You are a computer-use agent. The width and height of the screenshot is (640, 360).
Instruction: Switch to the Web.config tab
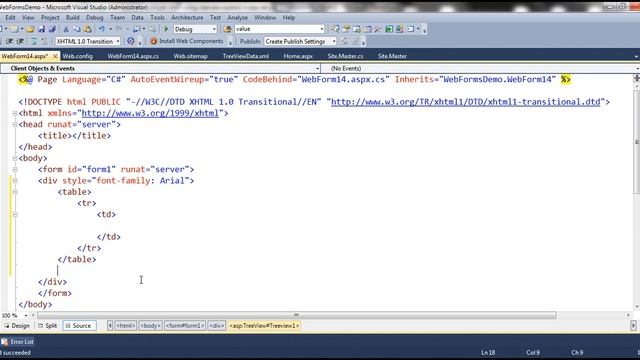78,56
